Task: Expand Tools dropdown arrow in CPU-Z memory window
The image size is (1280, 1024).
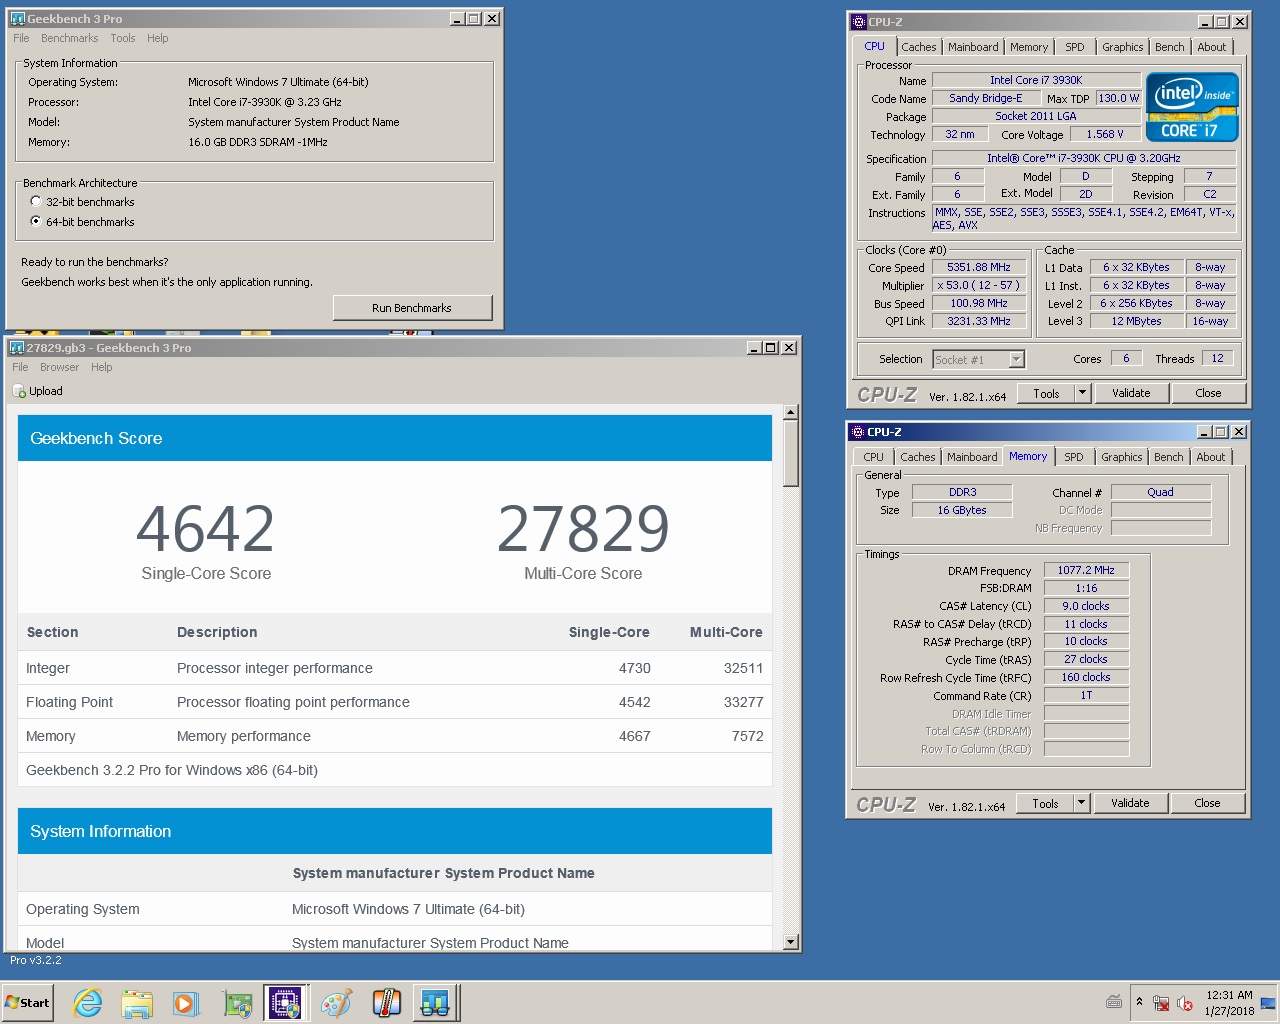Action: point(1081,803)
